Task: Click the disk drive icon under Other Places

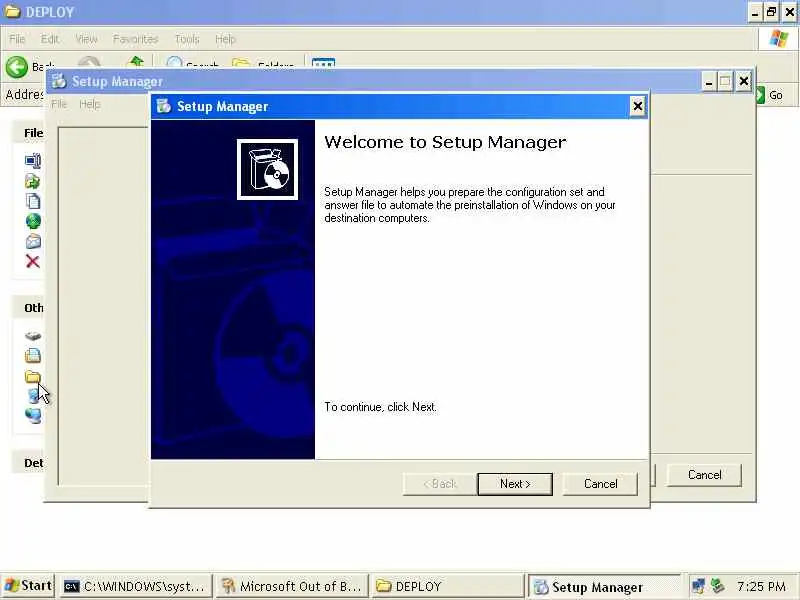Action: 33,336
